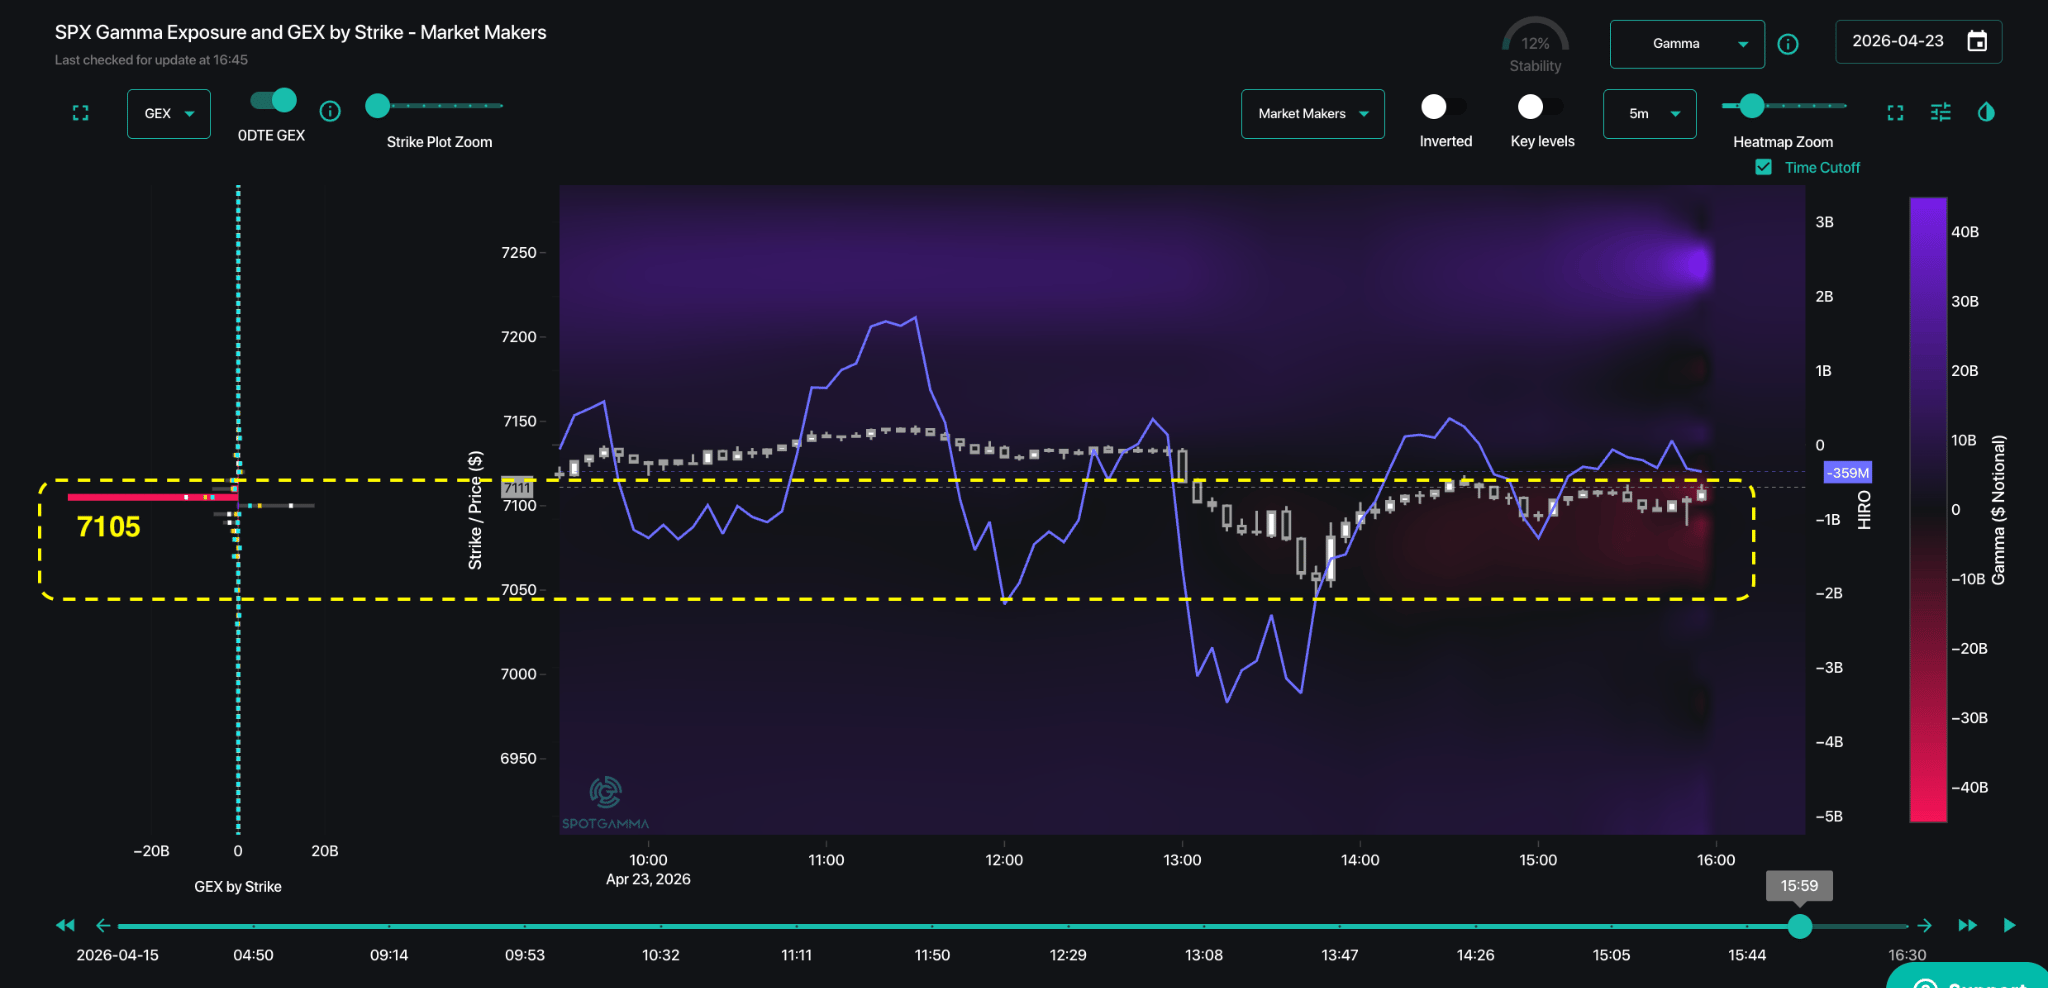2048x988 pixels.
Task: Click the 2026-04-23 date field
Action: (1898, 41)
